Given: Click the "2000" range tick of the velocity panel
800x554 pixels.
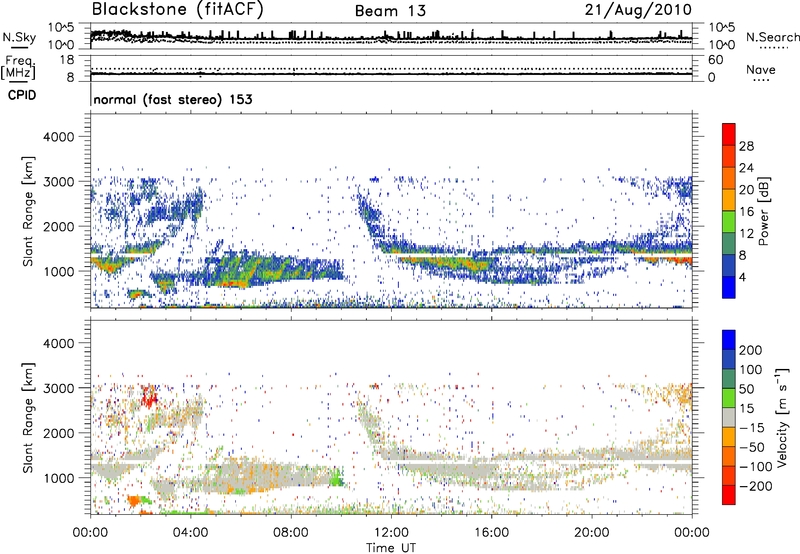Looking at the screenshot, I should point(58,433).
